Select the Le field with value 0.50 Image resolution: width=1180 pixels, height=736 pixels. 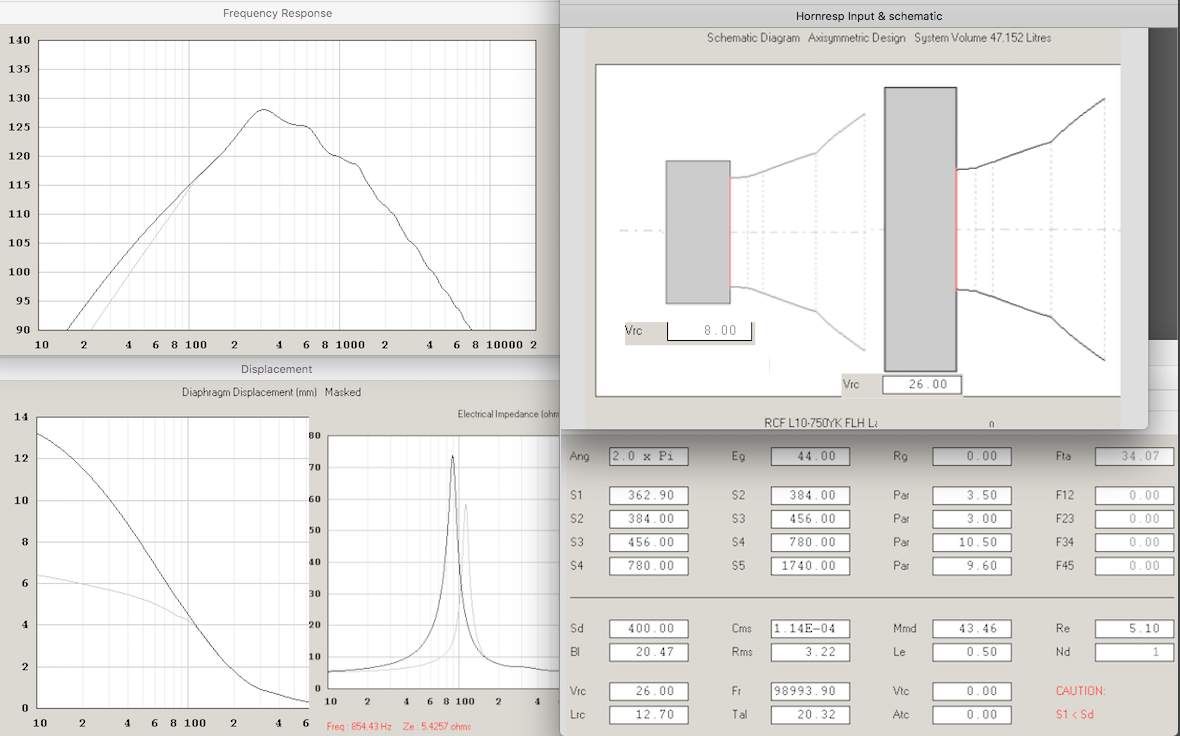(x=972, y=652)
